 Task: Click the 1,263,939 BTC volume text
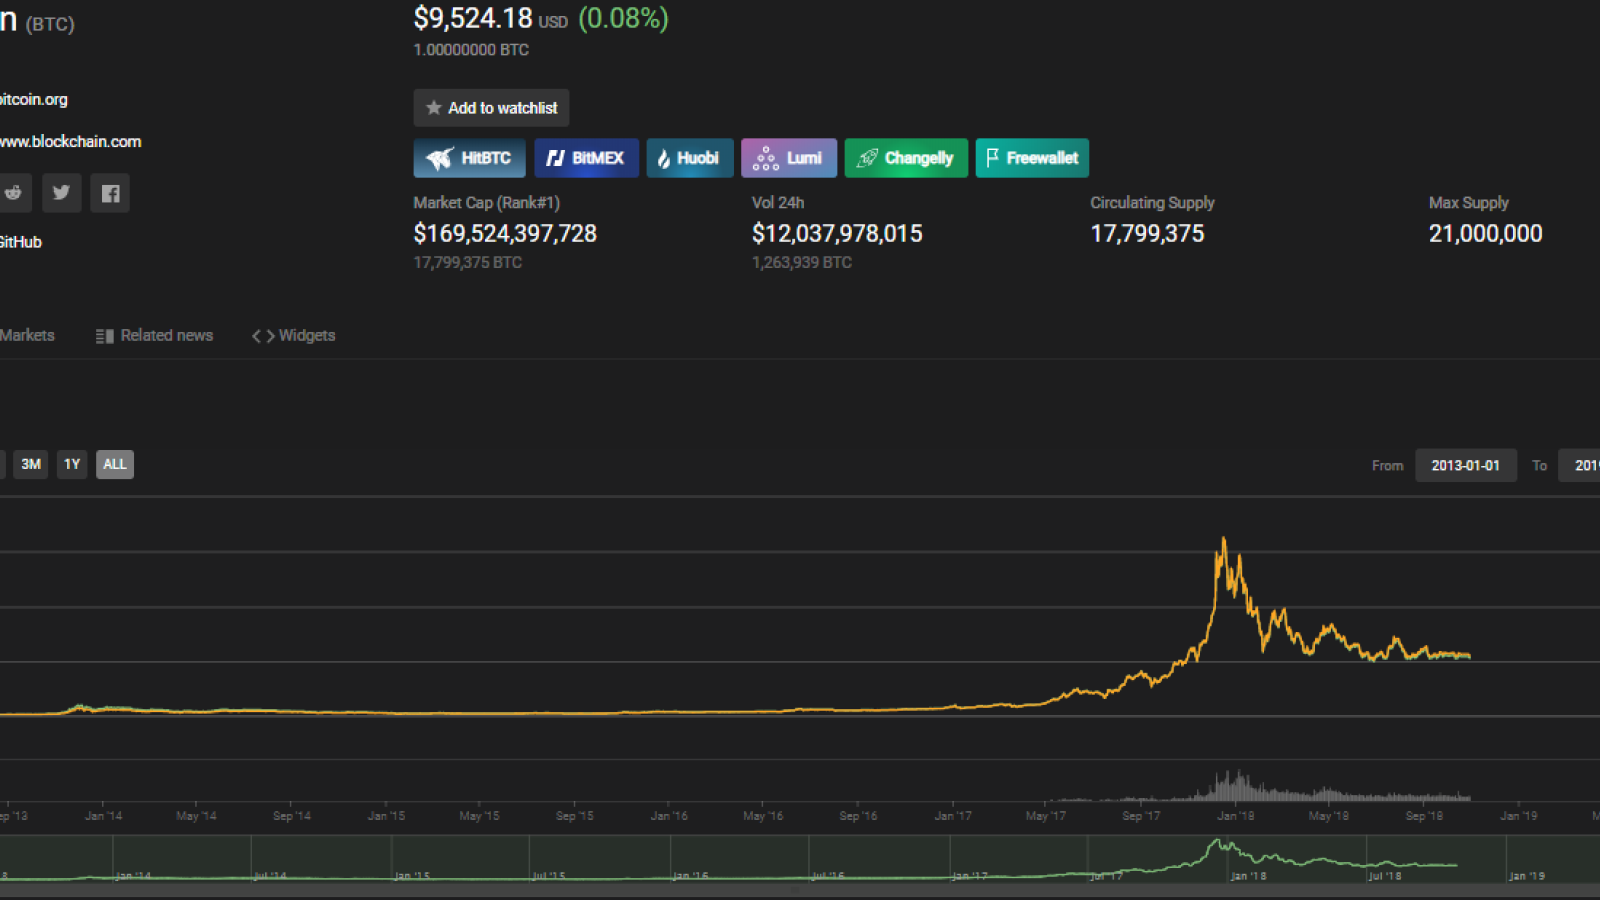(802, 263)
